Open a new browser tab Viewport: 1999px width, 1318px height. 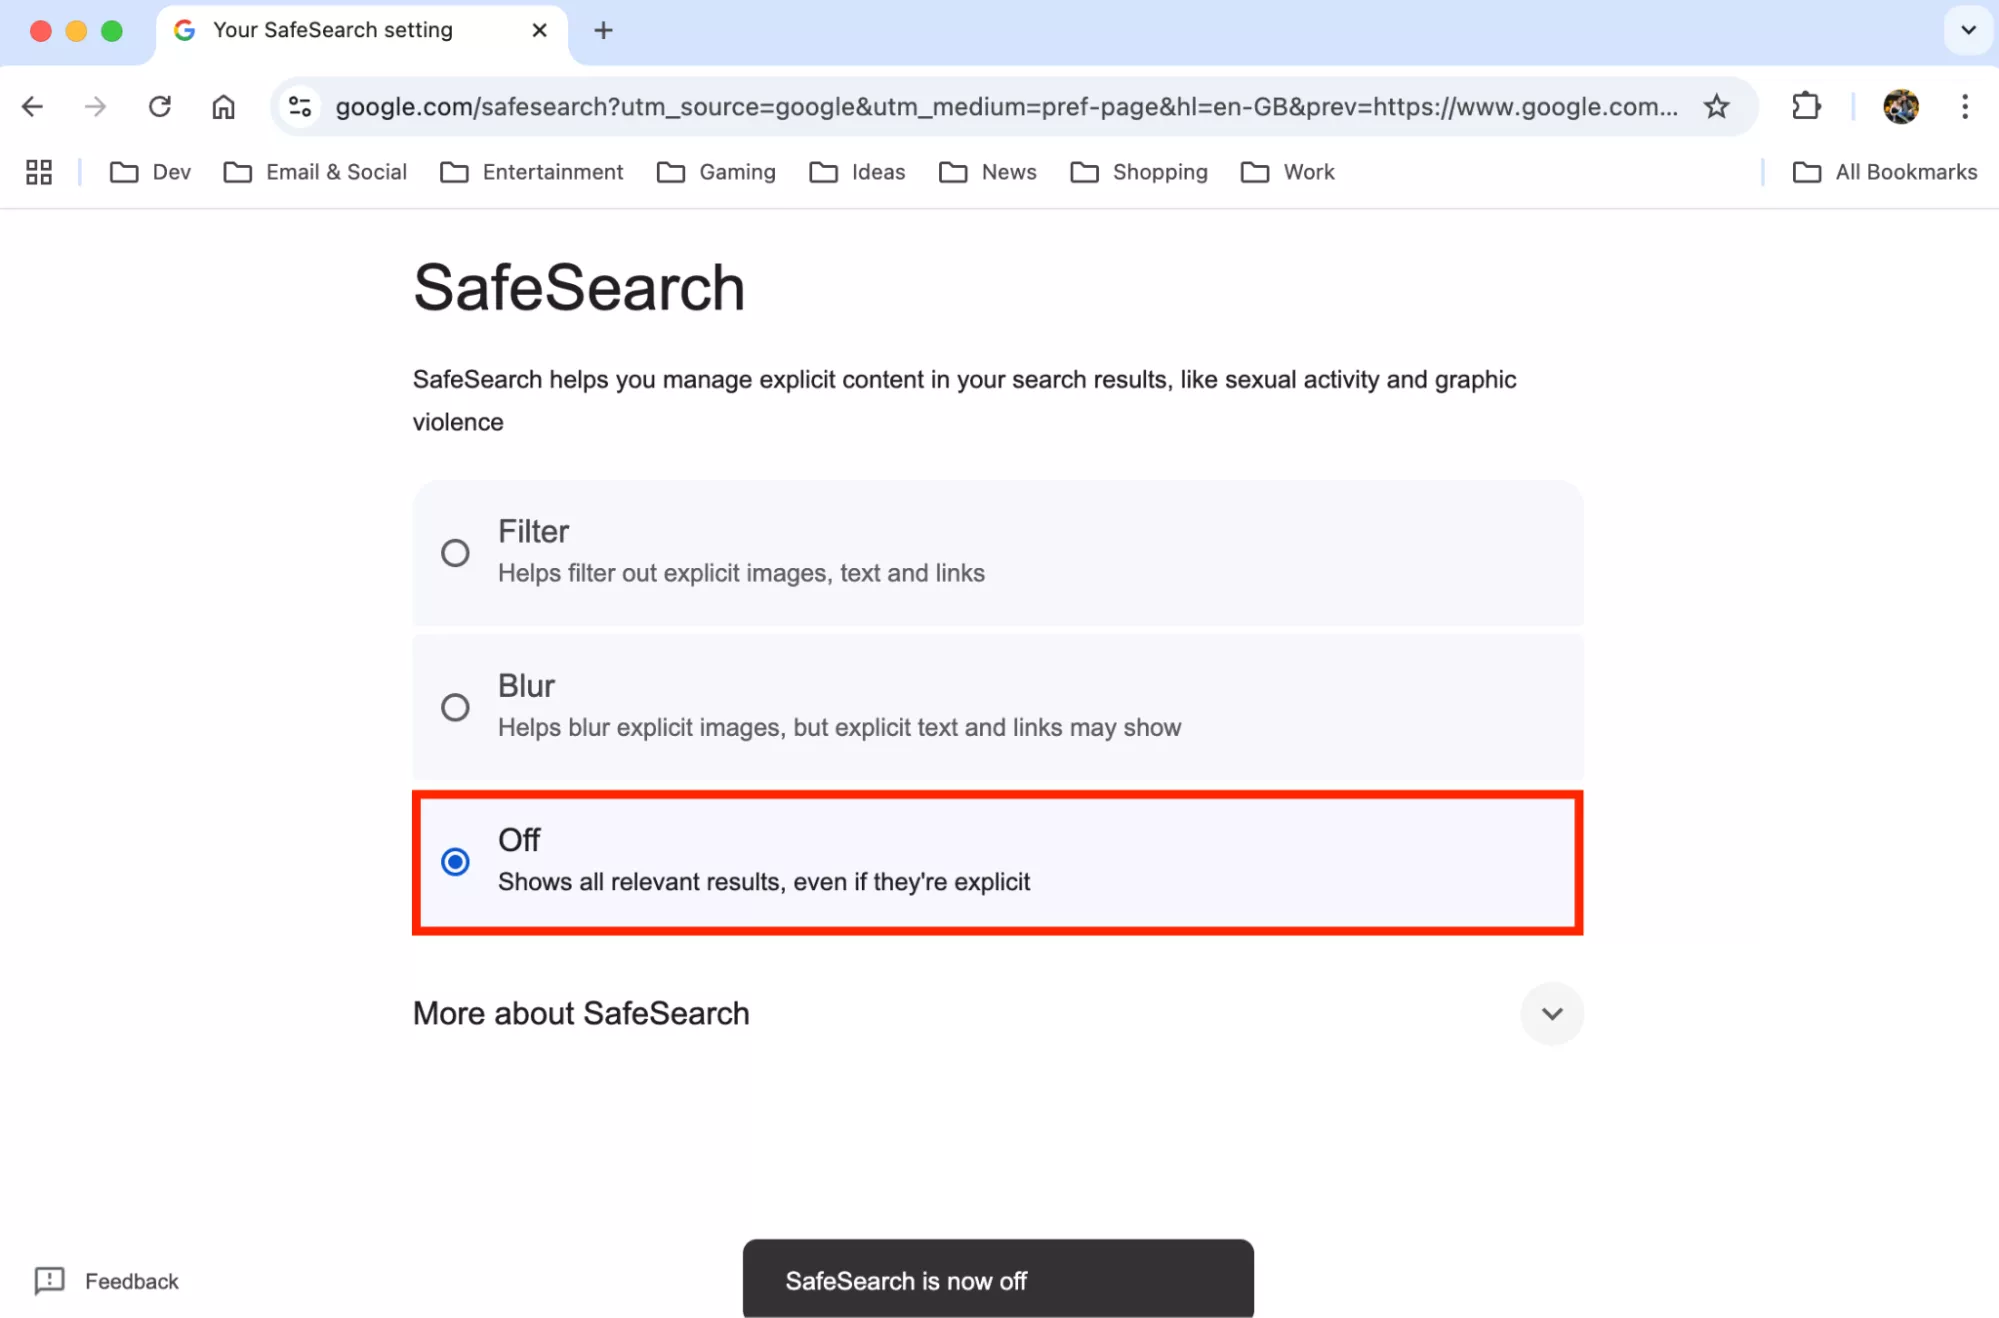pyautogui.click(x=603, y=30)
